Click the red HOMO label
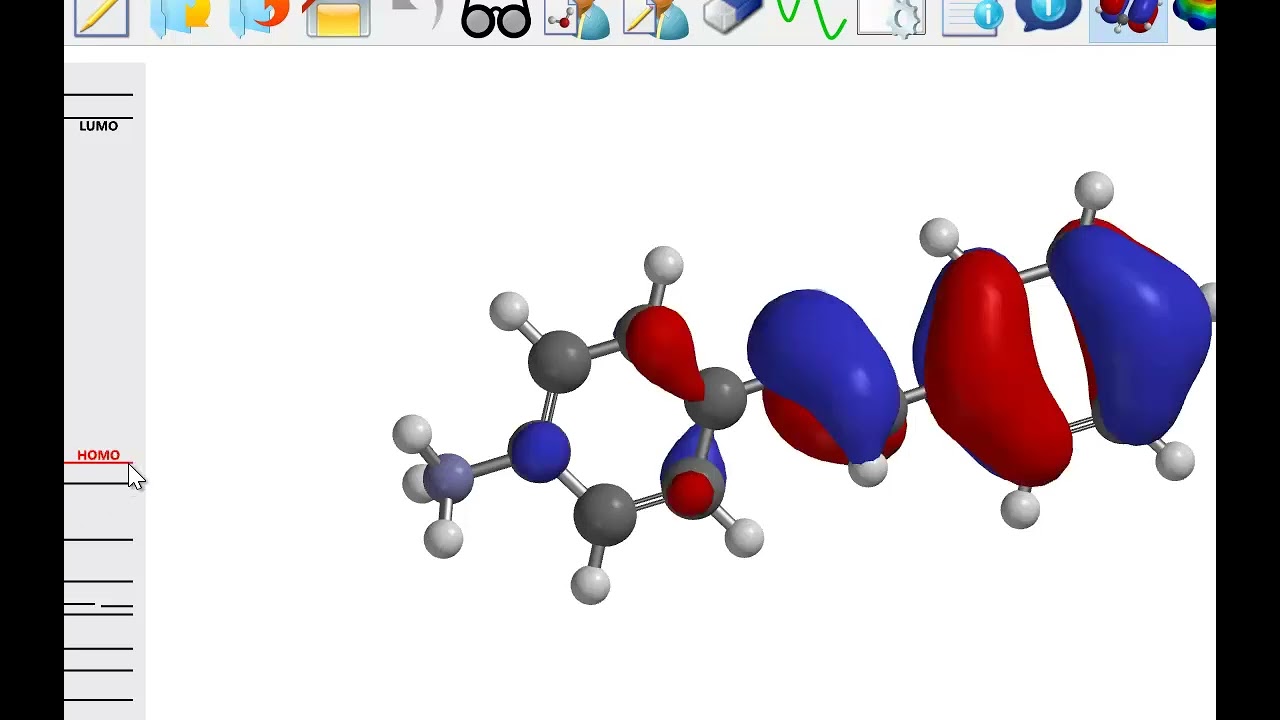The height and width of the screenshot is (720, 1280). point(98,455)
